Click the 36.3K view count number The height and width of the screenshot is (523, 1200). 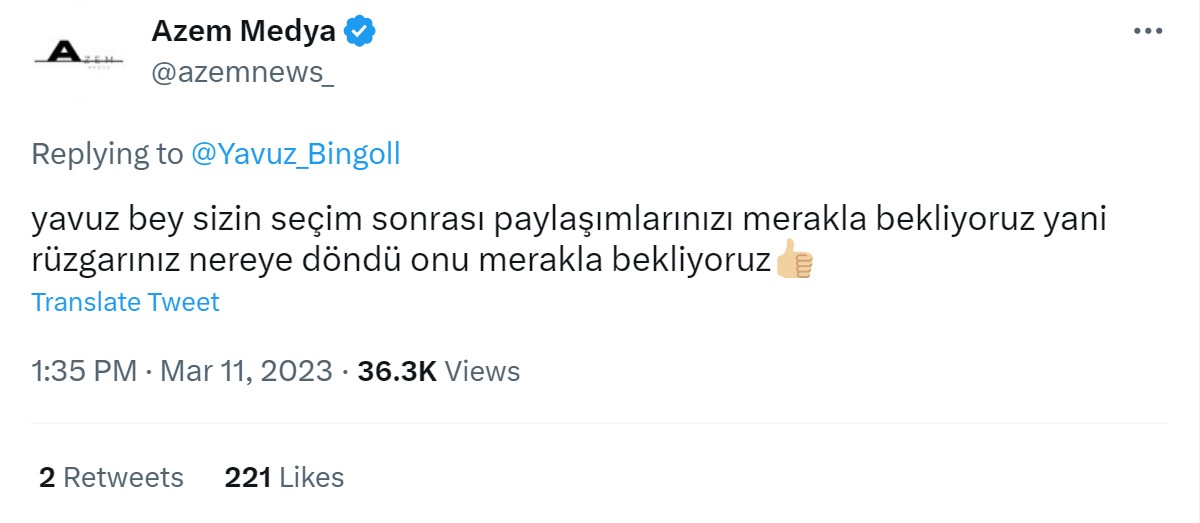point(397,372)
